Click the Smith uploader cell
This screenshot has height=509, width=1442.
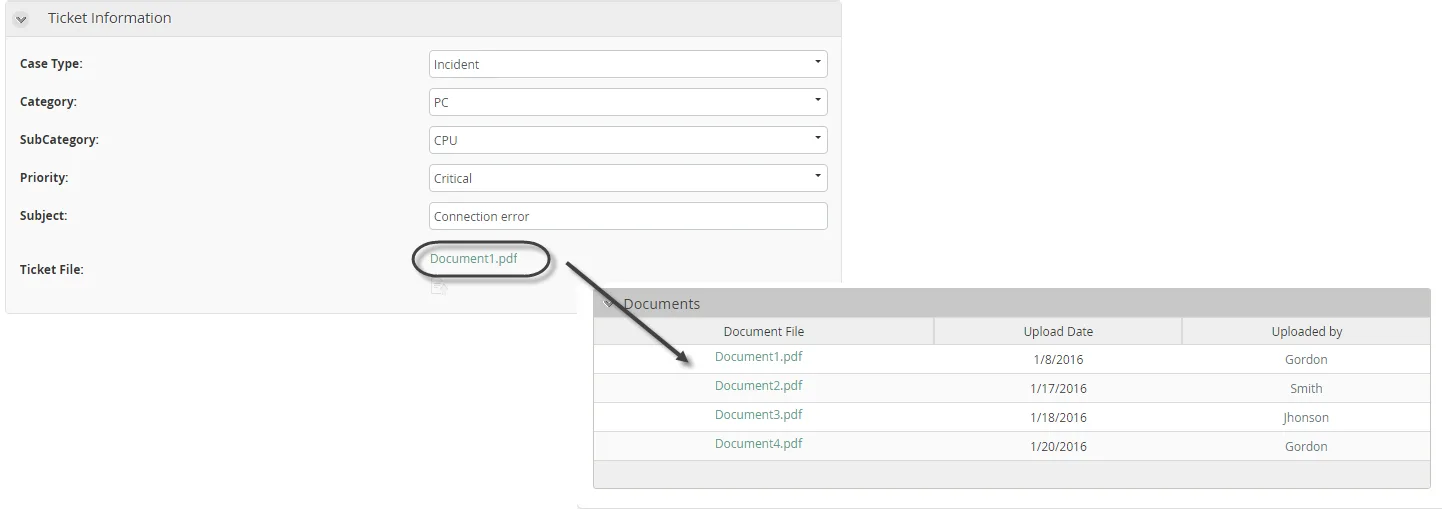(1306, 389)
